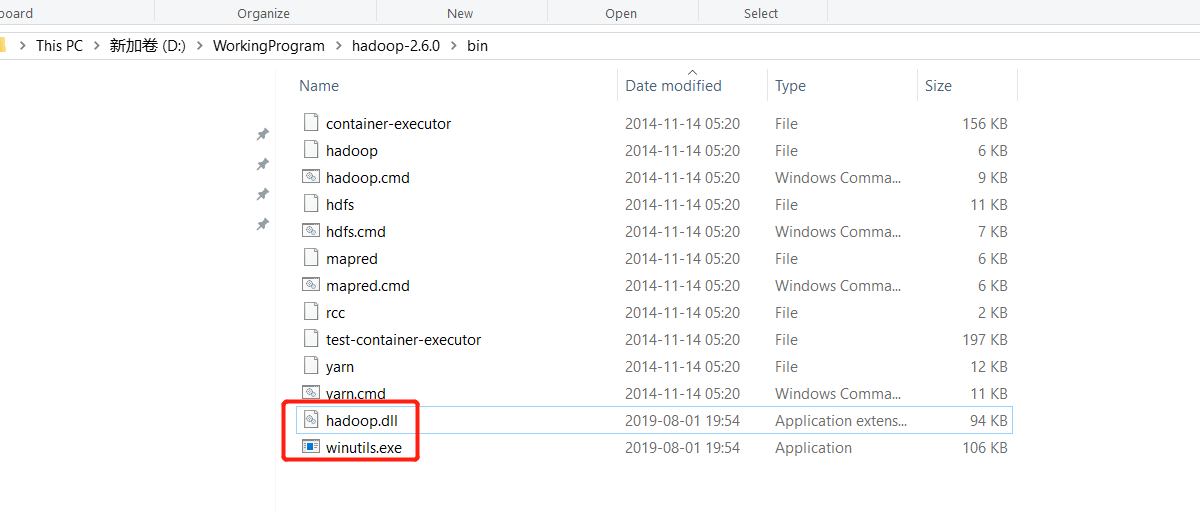Click the fourth pin icon in navigation pane
The image size is (1200, 512).
point(262,224)
